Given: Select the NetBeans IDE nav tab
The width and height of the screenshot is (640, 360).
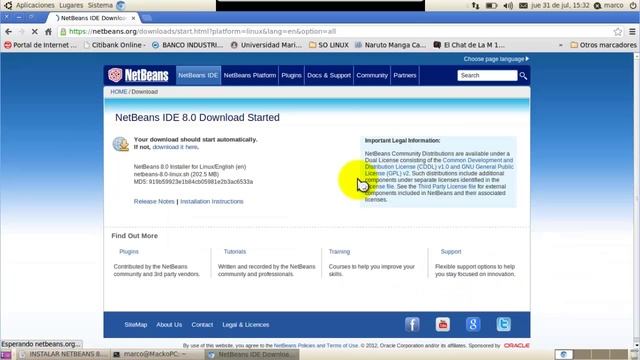Looking at the screenshot, I should (198, 76).
